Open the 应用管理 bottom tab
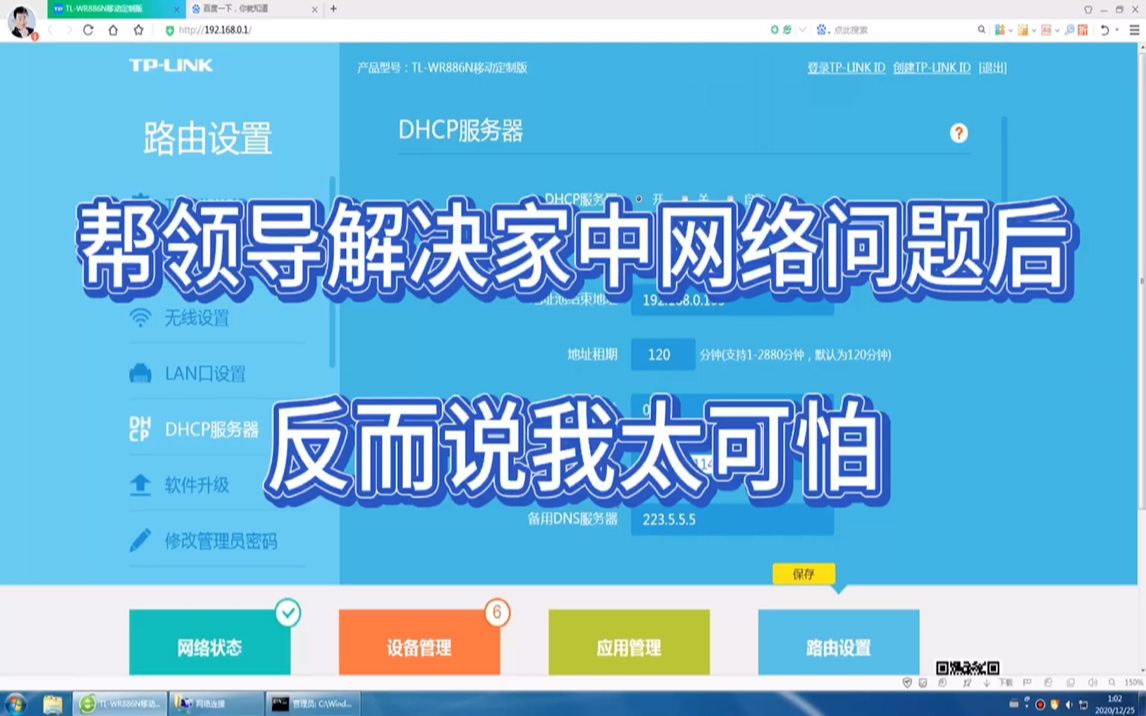The image size is (1146, 716). [629, 643]
